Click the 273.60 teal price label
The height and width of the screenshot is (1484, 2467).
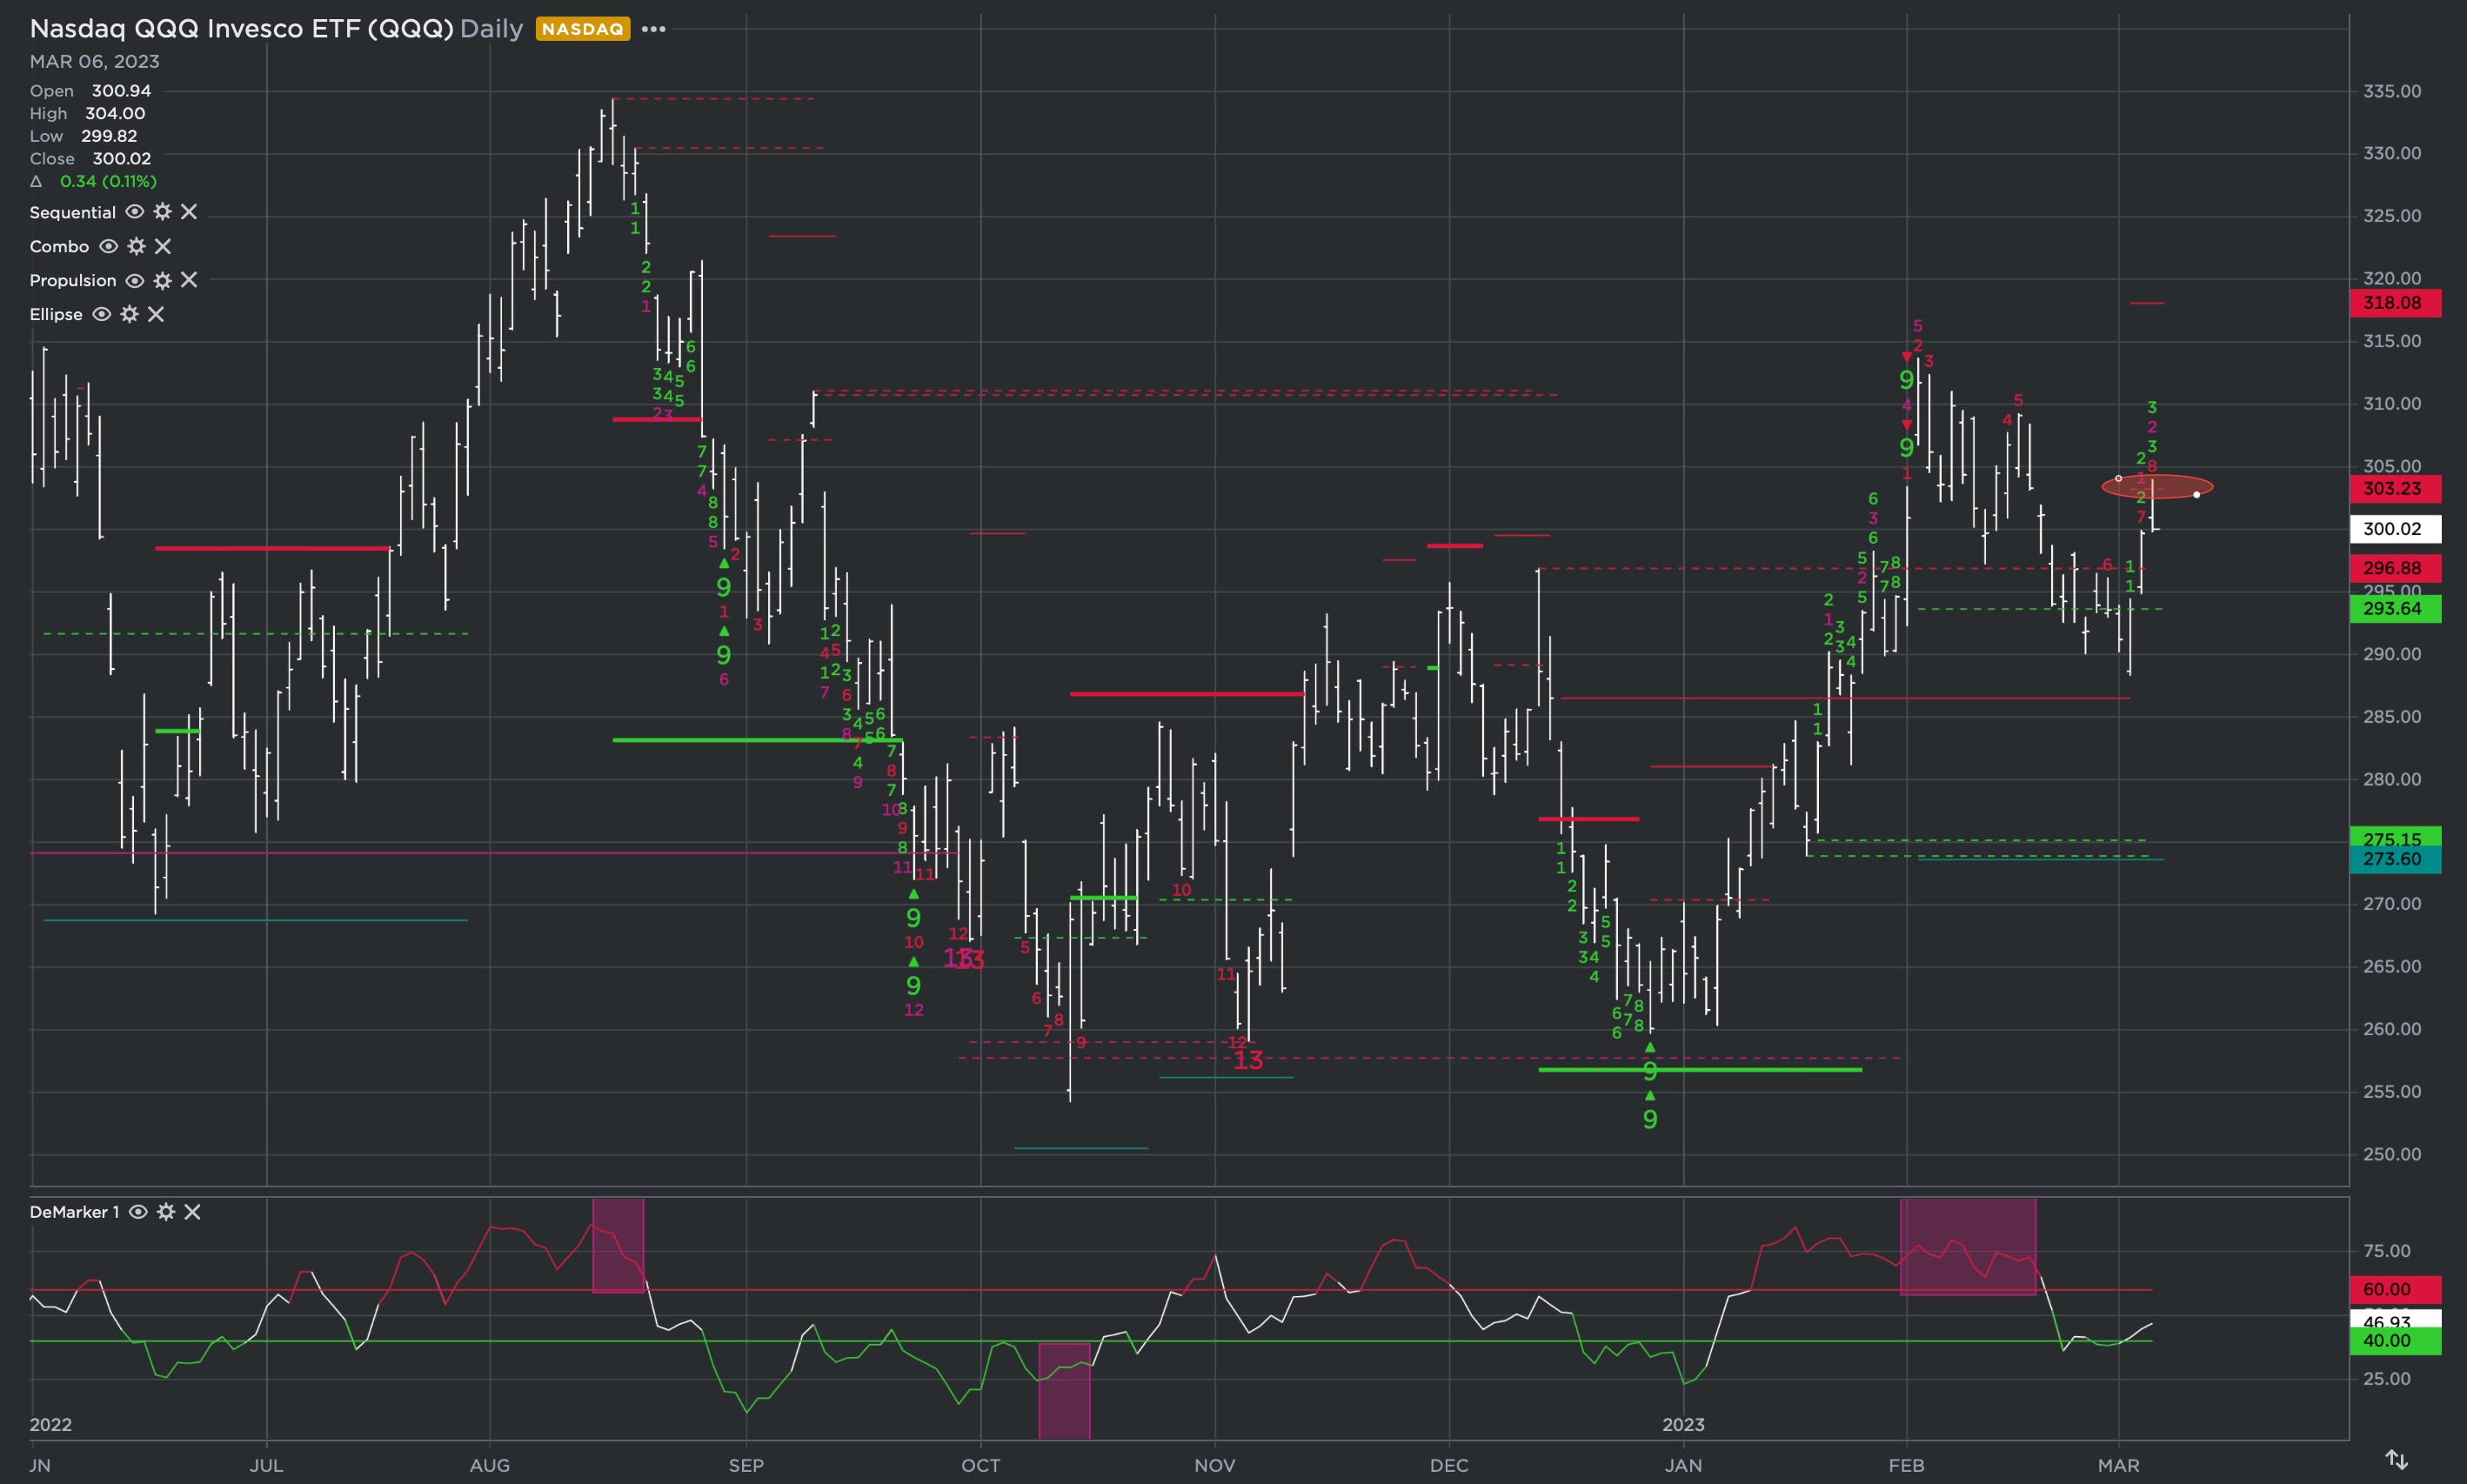coord(2395,860)
